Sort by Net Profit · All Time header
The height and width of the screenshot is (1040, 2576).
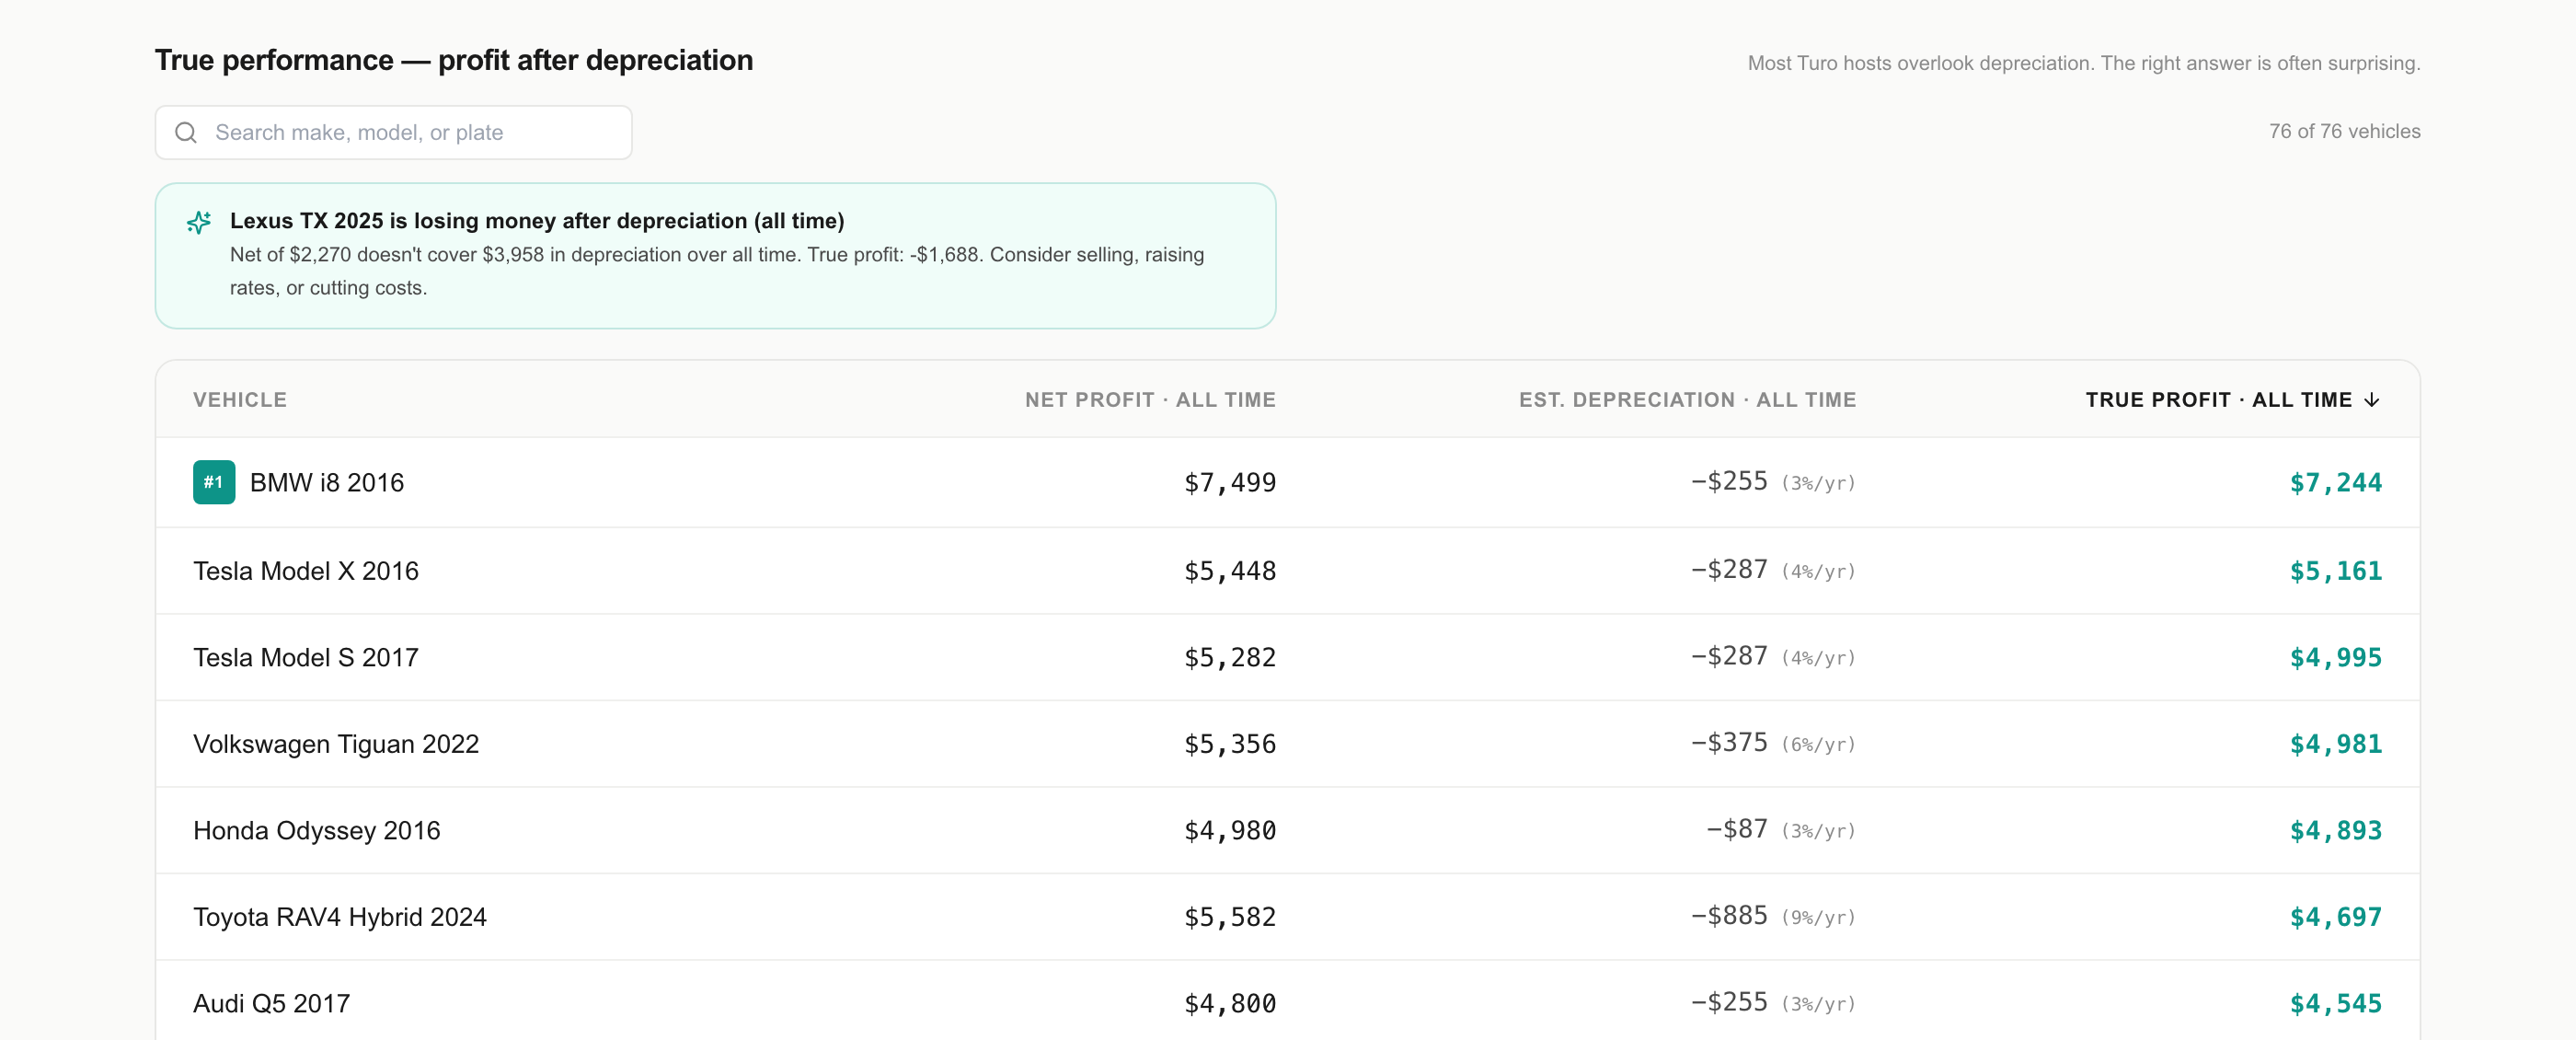coord(1150,400)
